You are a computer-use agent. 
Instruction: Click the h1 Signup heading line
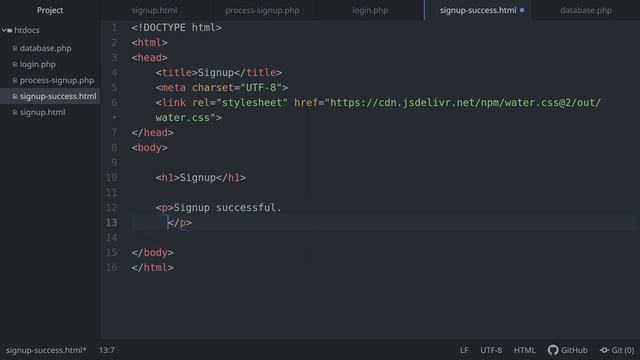pos(200,178)
